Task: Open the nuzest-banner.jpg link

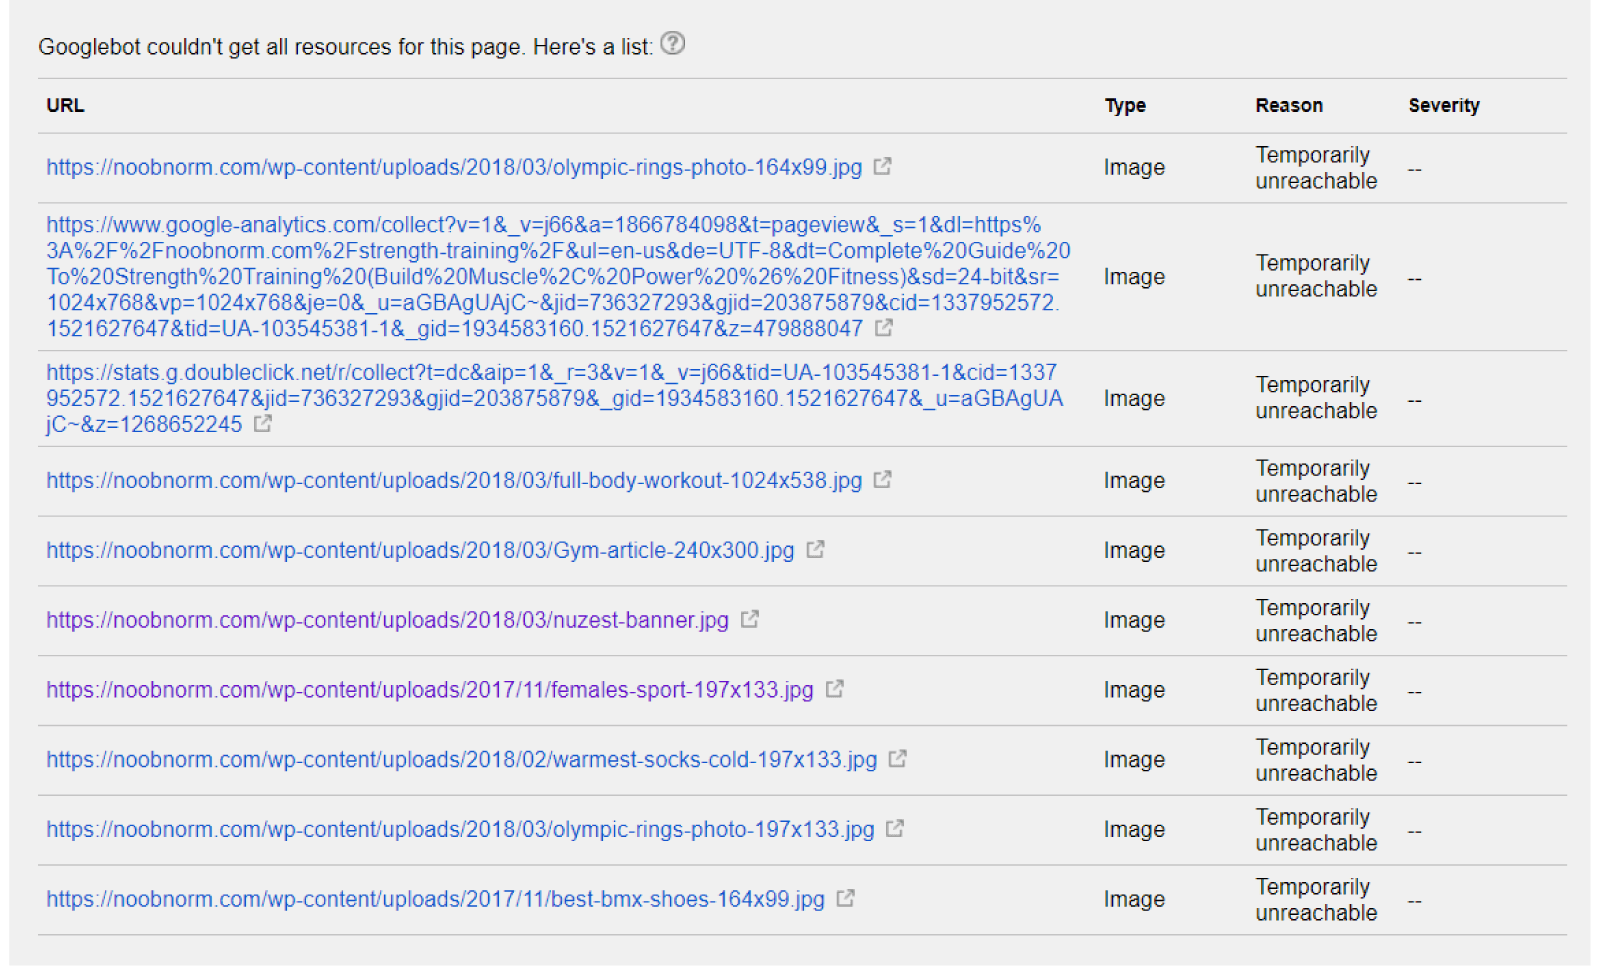Action: pos(387,620)
